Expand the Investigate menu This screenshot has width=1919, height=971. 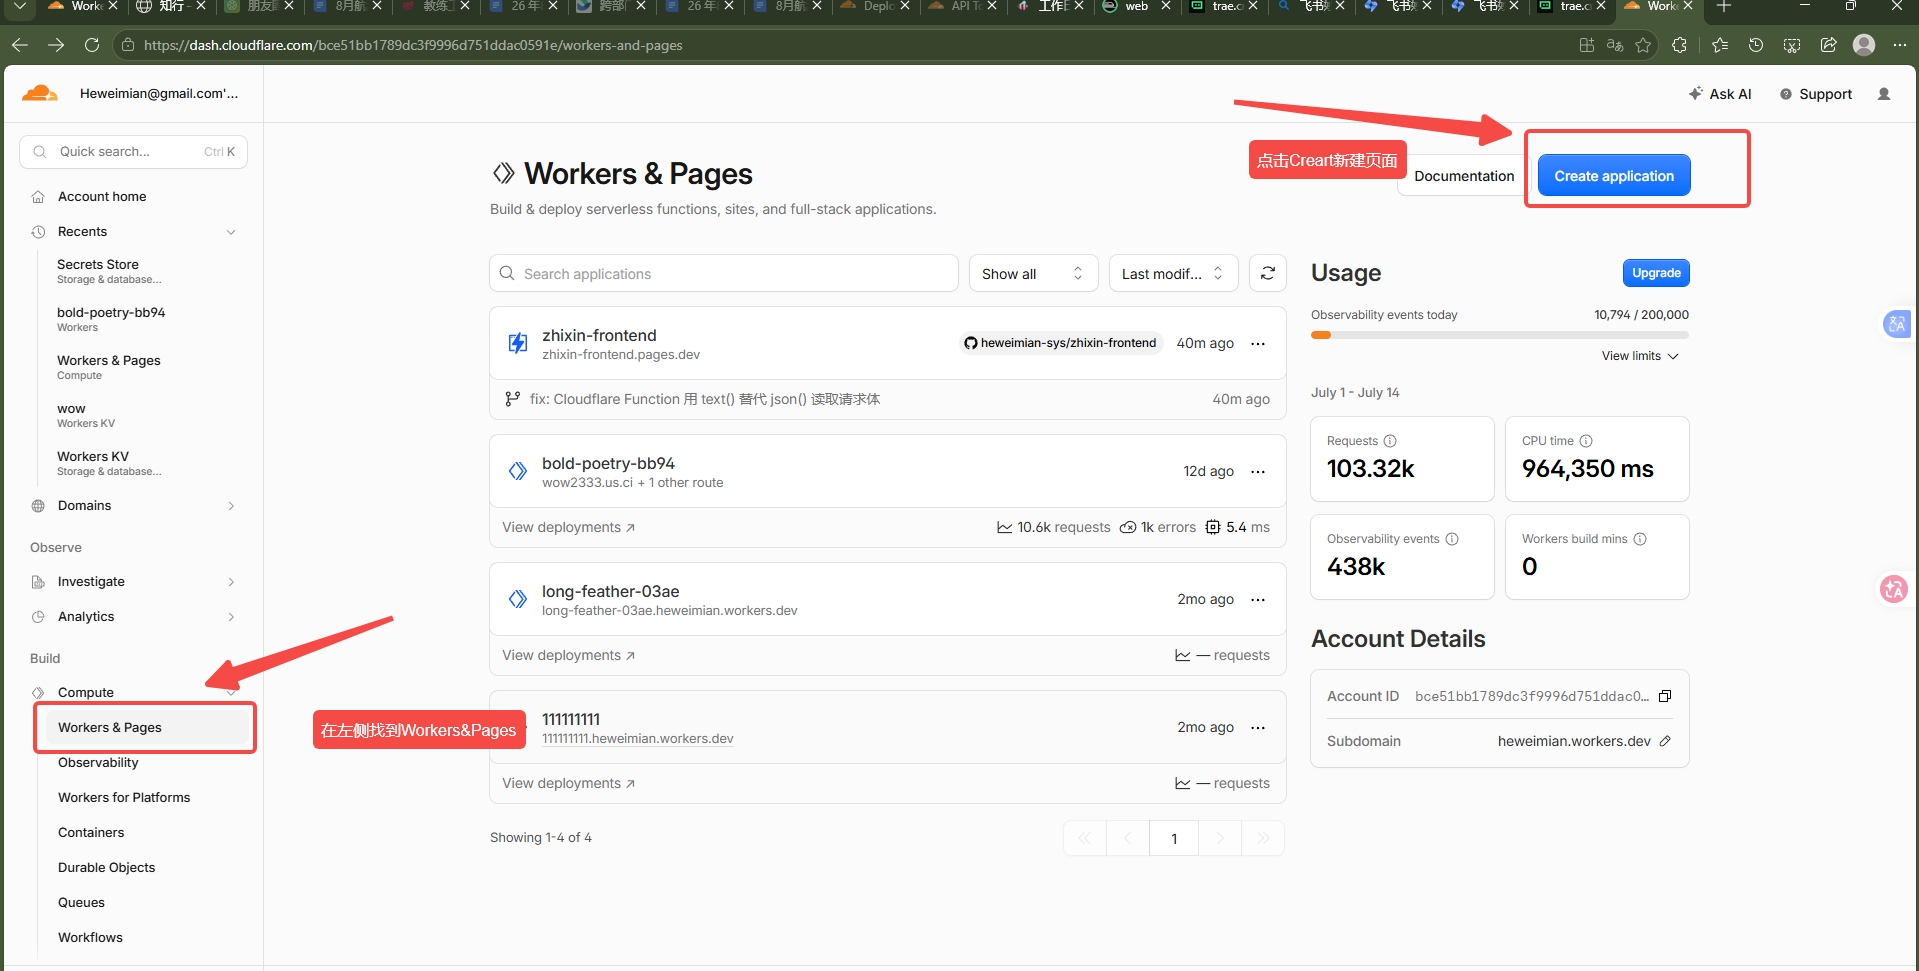(x=231, y=582)
